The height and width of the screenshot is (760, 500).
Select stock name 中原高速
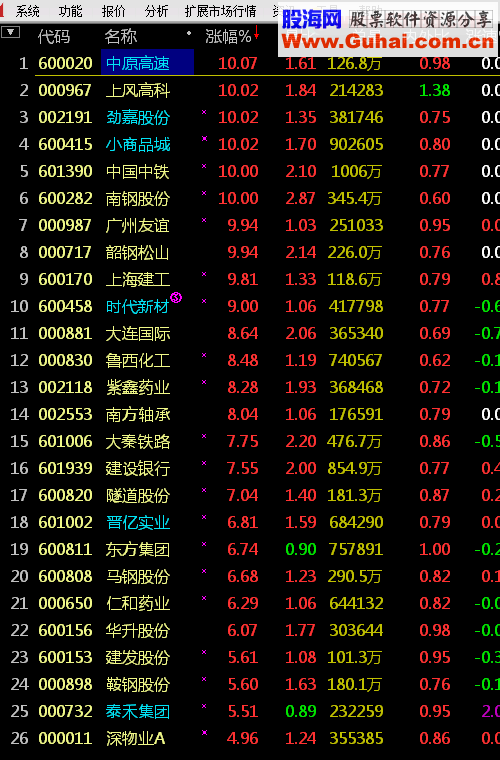pos(138,63)
